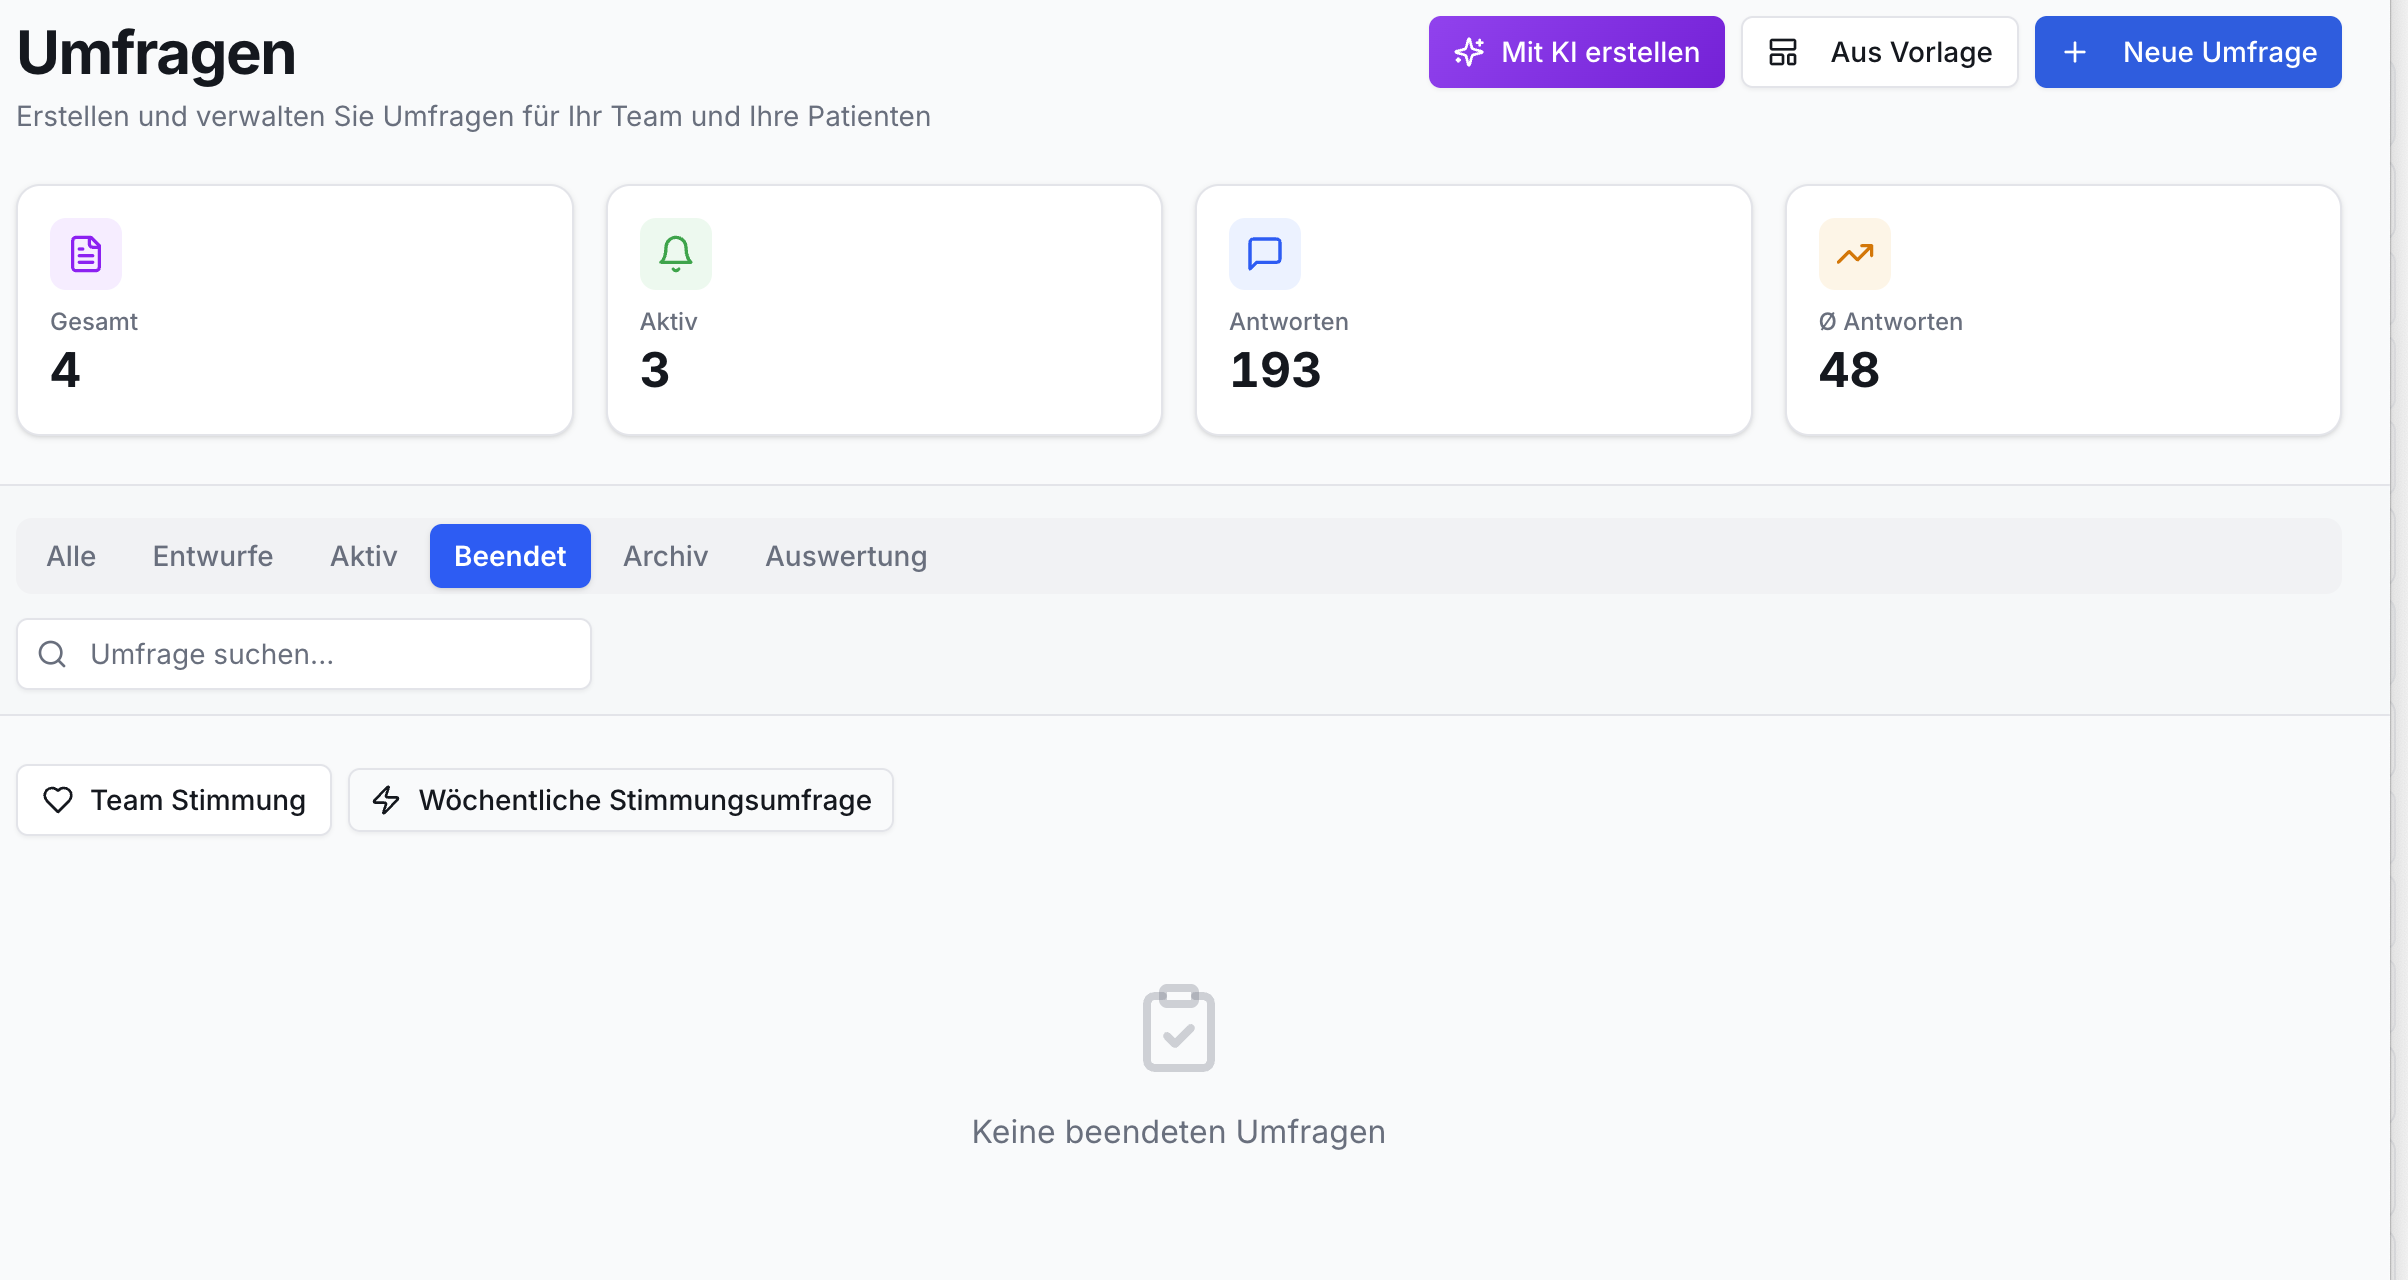Click the Aktiv count 3

tap(655, 370)
